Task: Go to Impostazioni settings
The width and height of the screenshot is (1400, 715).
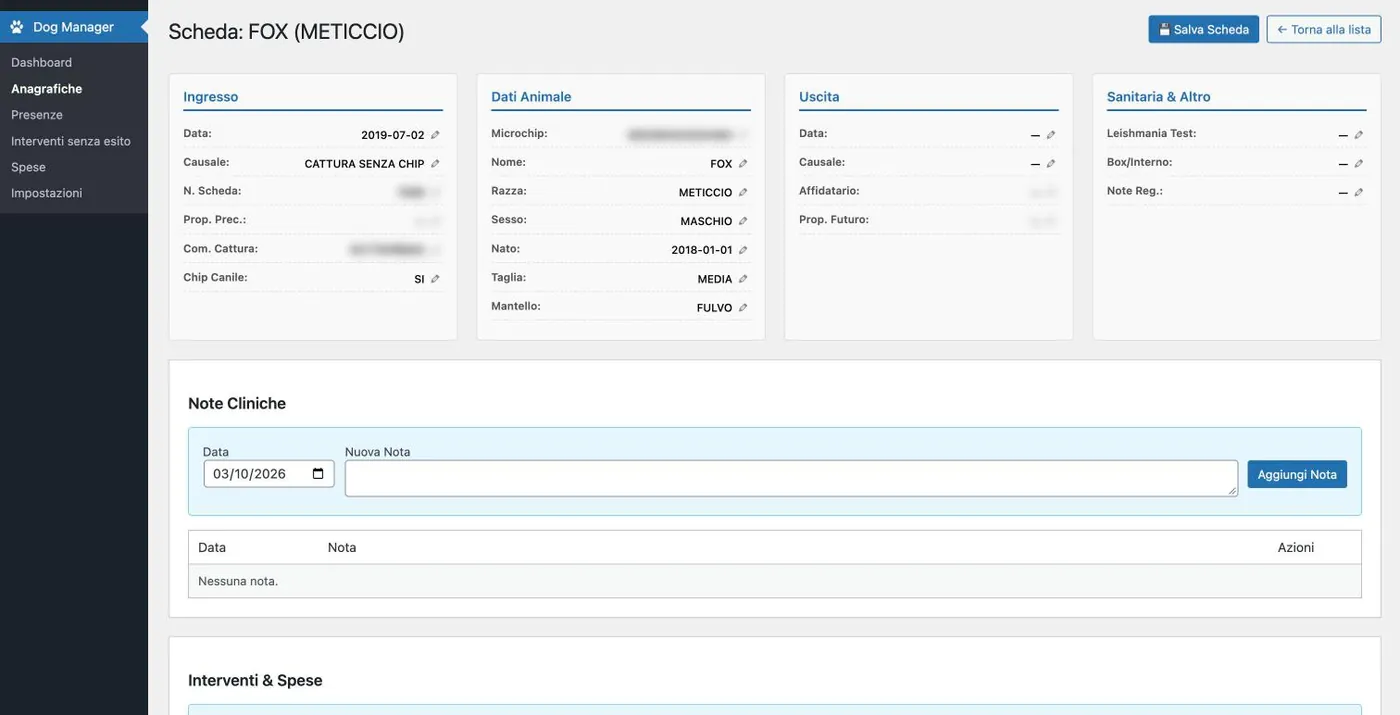Action: point(46,193)
